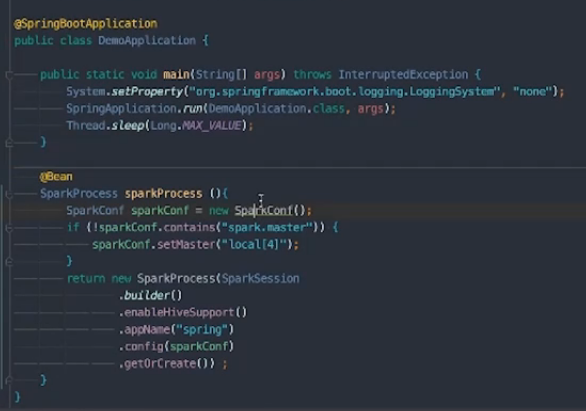This screenshot has width=586, height=411.
Task: Click the fold-end marker beside sparkProcess method's closing brace
Action: (9, 380)
